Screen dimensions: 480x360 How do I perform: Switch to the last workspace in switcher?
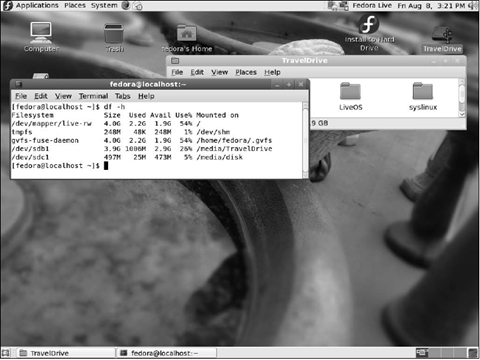click(461, 353)
